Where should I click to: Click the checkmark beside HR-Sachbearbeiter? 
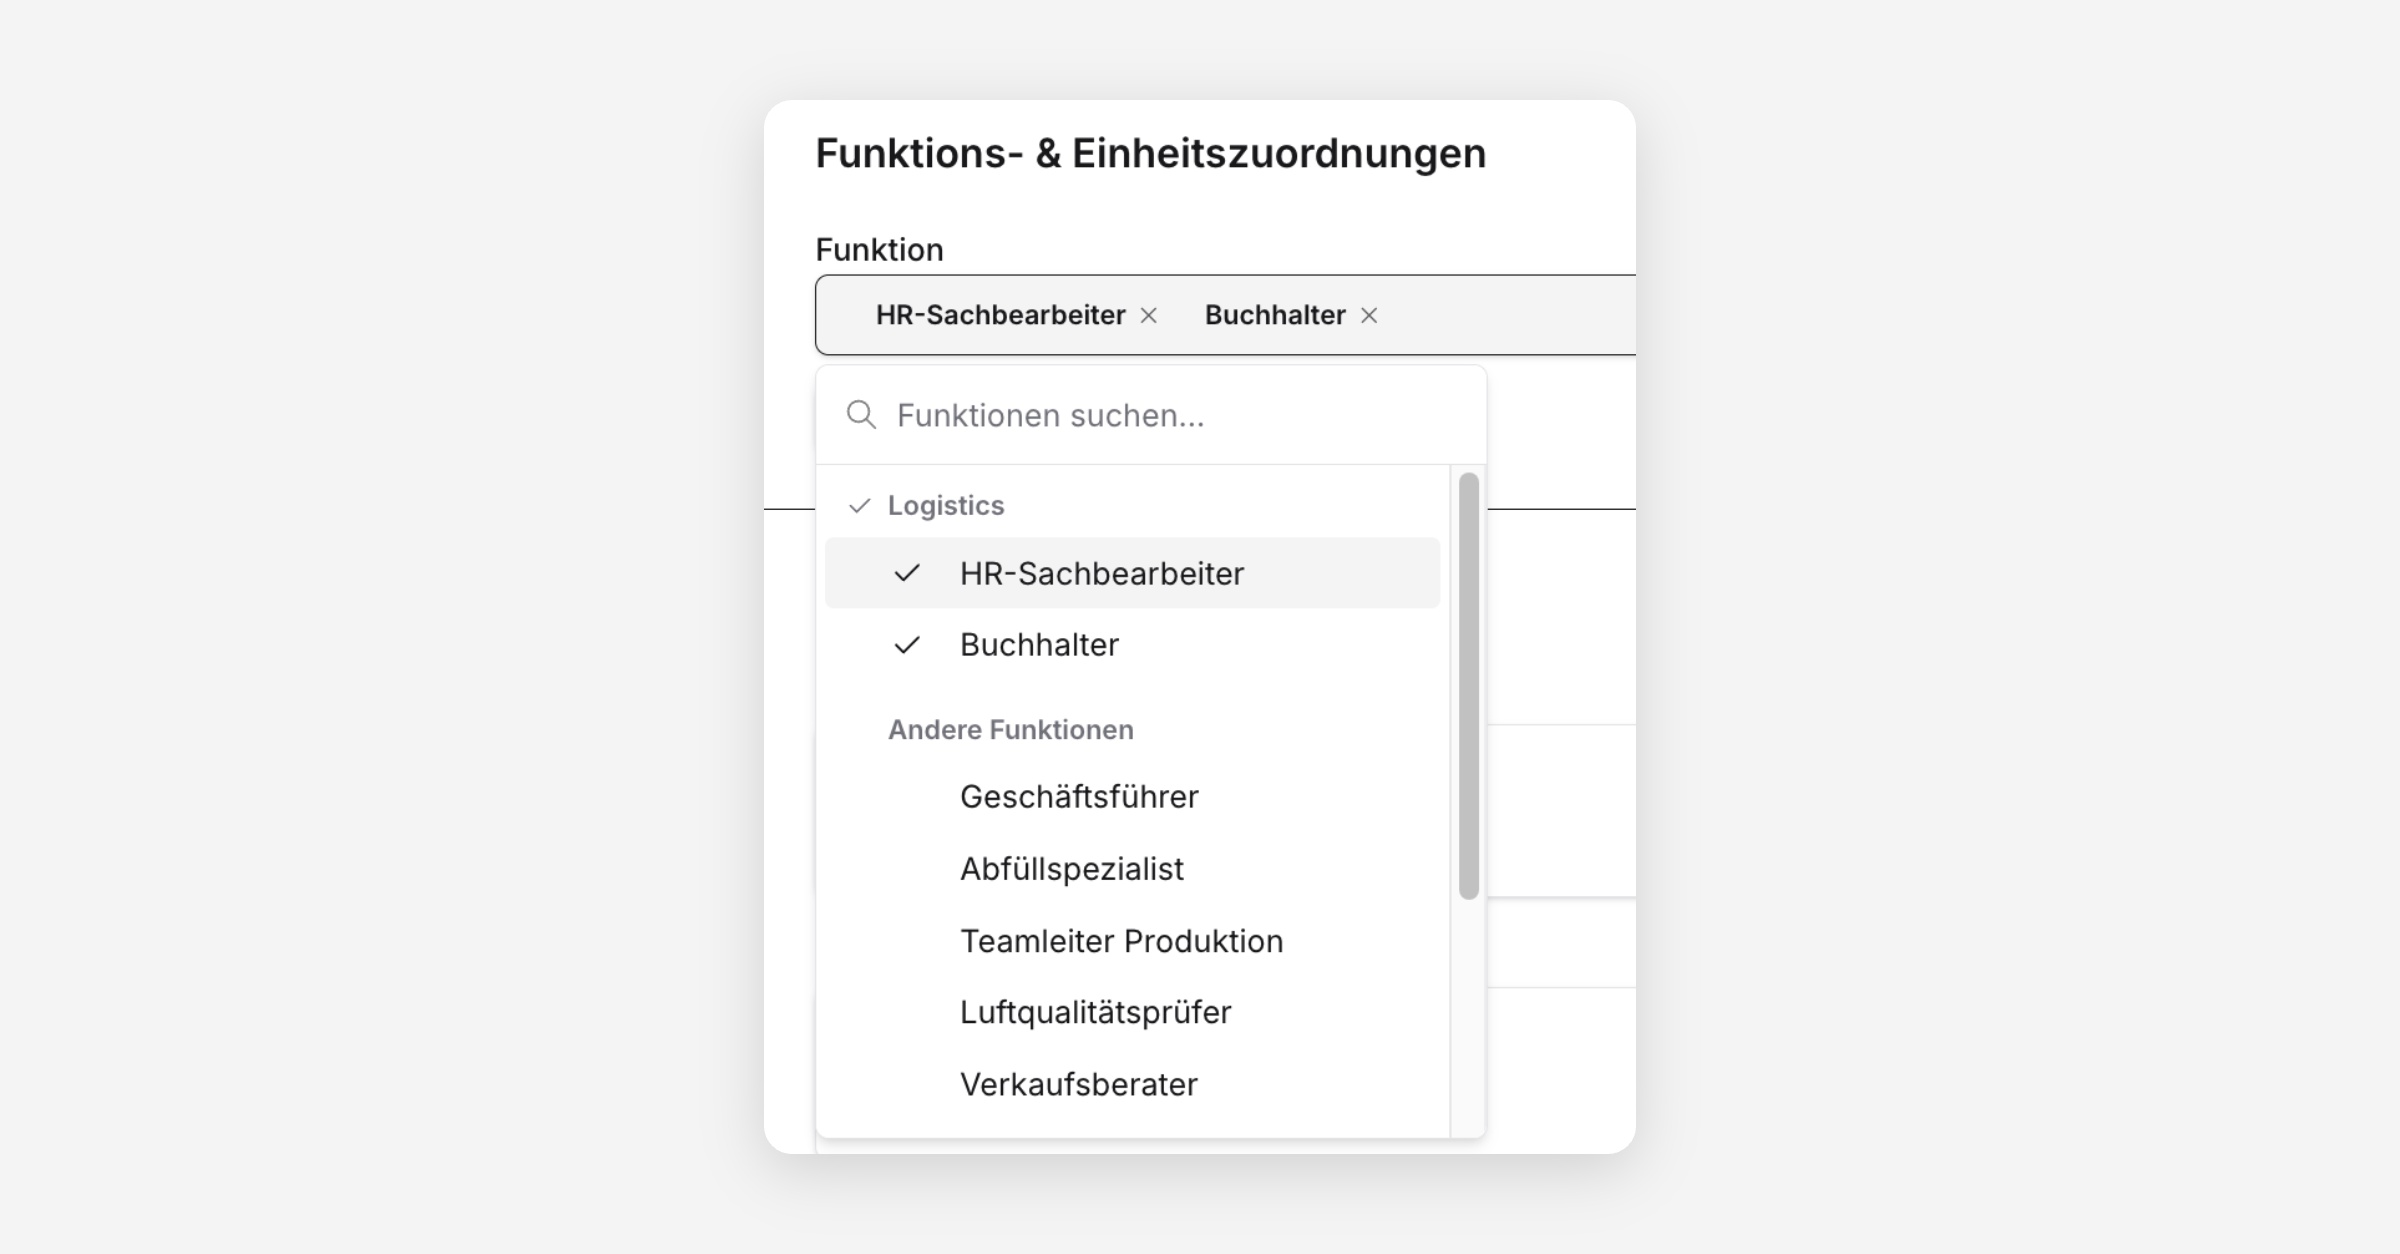coord(907,573)
